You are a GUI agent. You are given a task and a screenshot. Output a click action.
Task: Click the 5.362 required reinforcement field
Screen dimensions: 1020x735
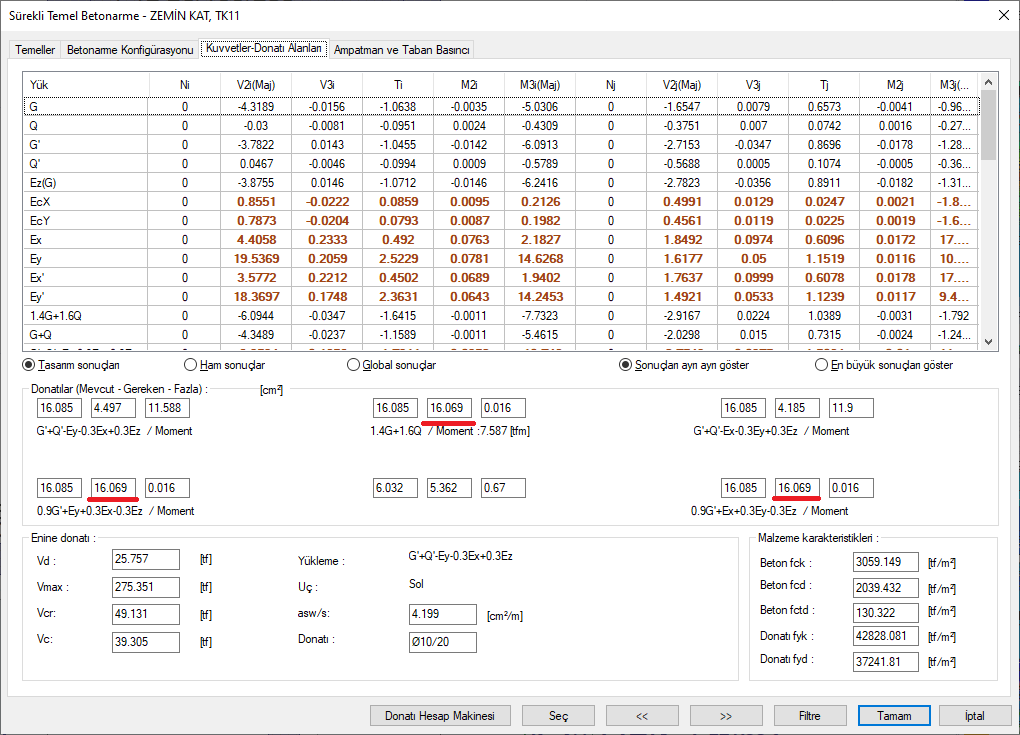(450, 488)
